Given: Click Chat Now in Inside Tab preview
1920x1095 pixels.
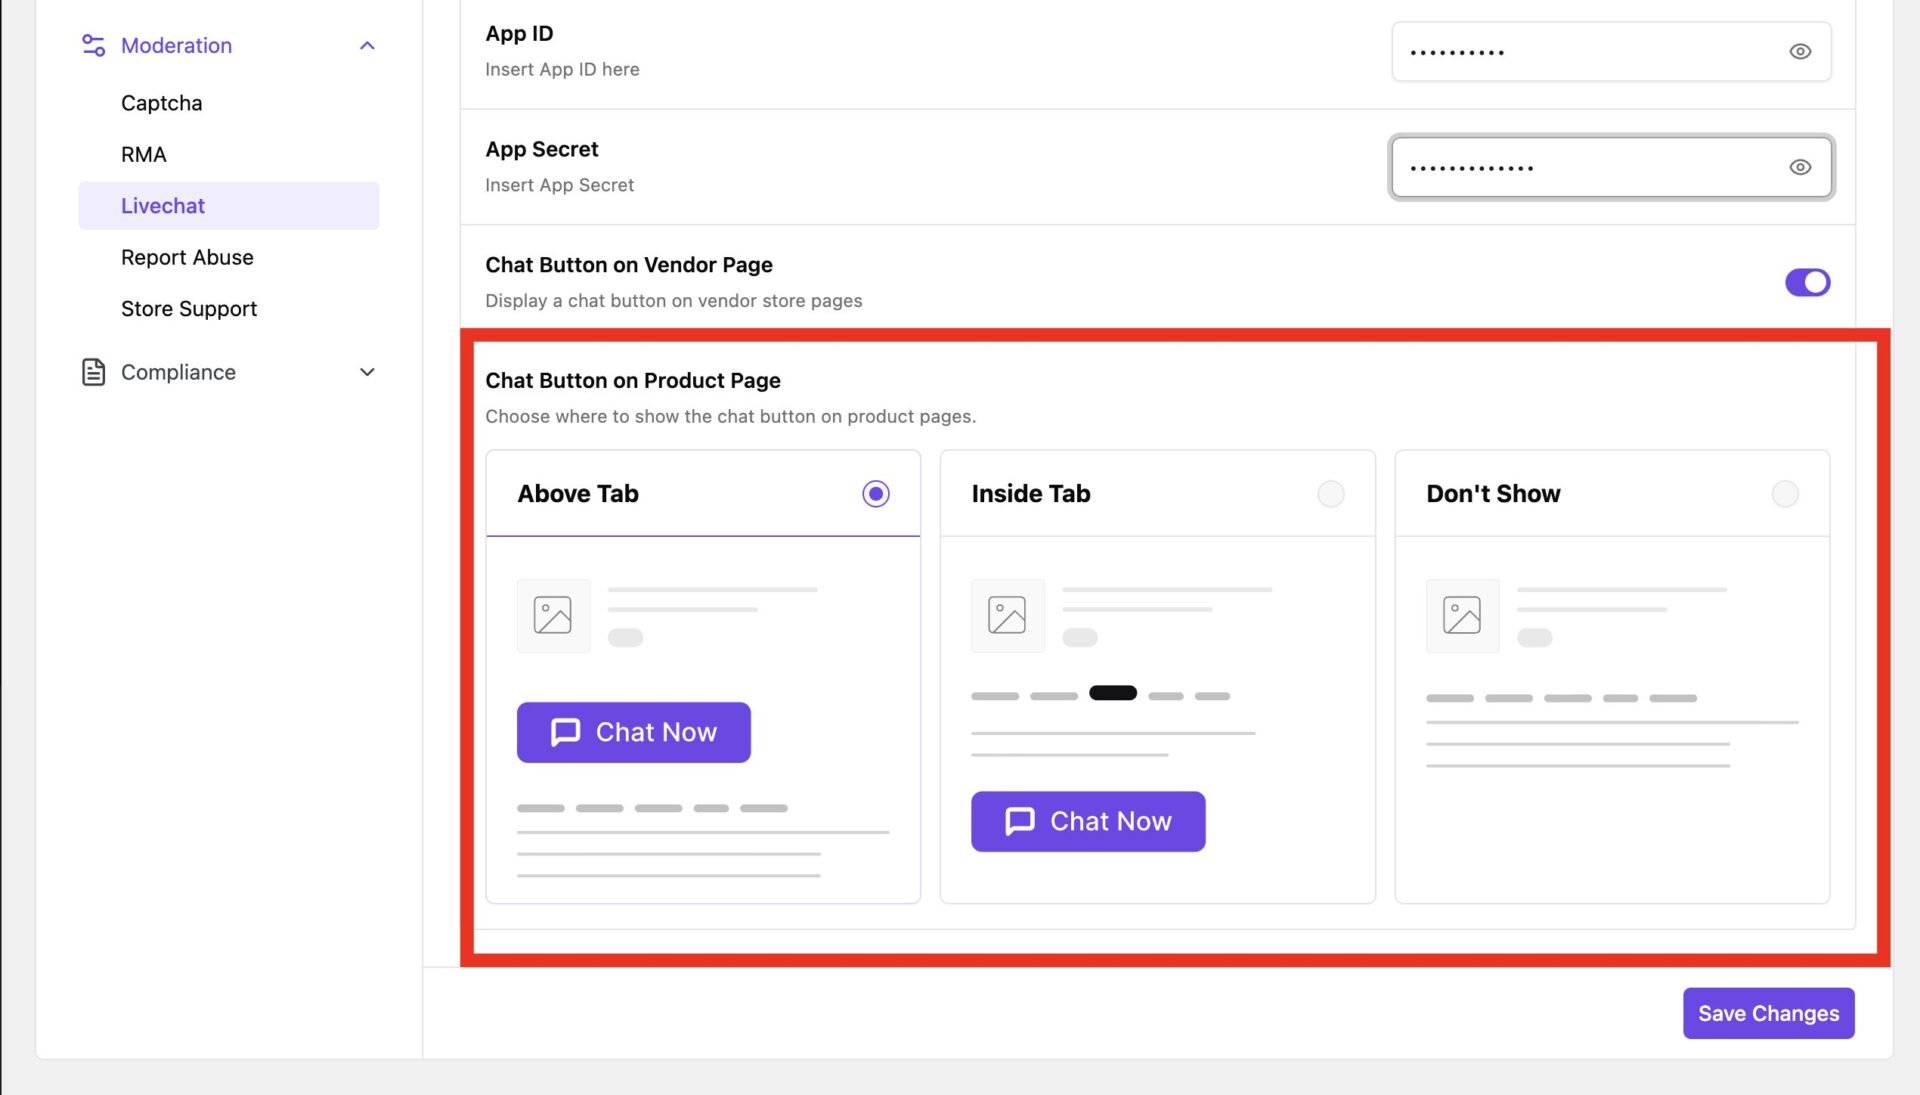Looking at the screenshot, I should [x=1088, y=821].
